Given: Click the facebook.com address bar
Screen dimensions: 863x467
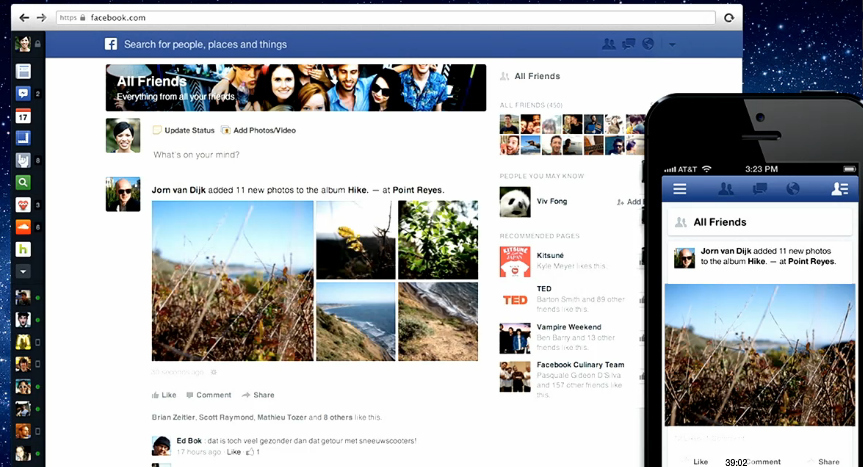Looking at the screenshot, I should pos(385,18).
